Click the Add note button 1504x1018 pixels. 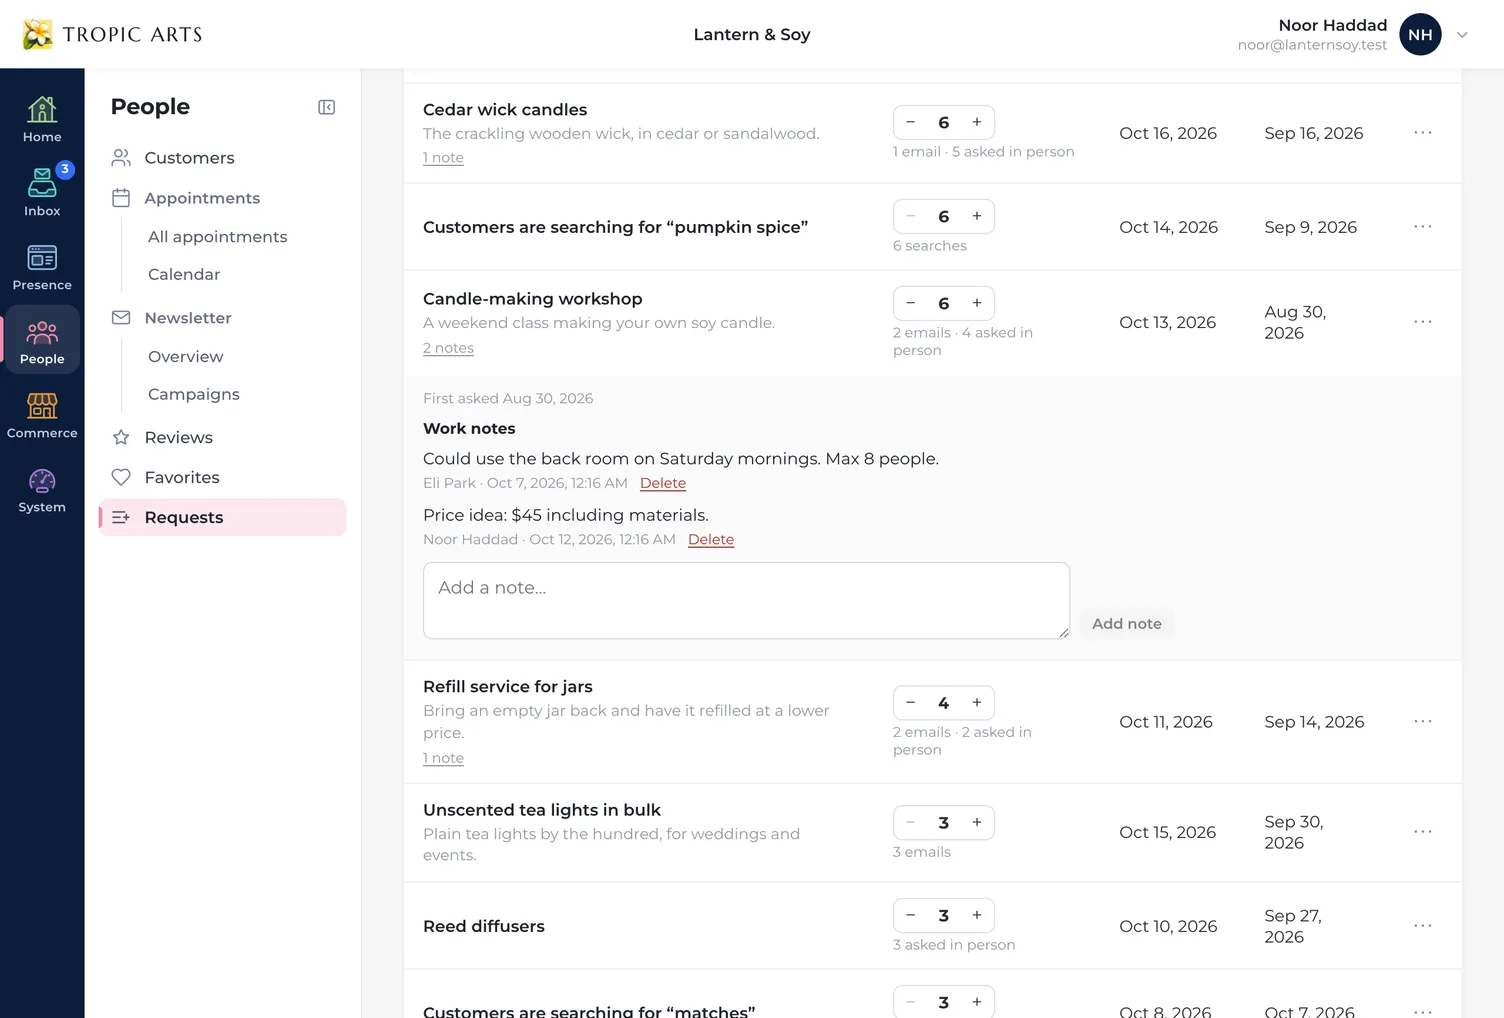point(1127,623)
